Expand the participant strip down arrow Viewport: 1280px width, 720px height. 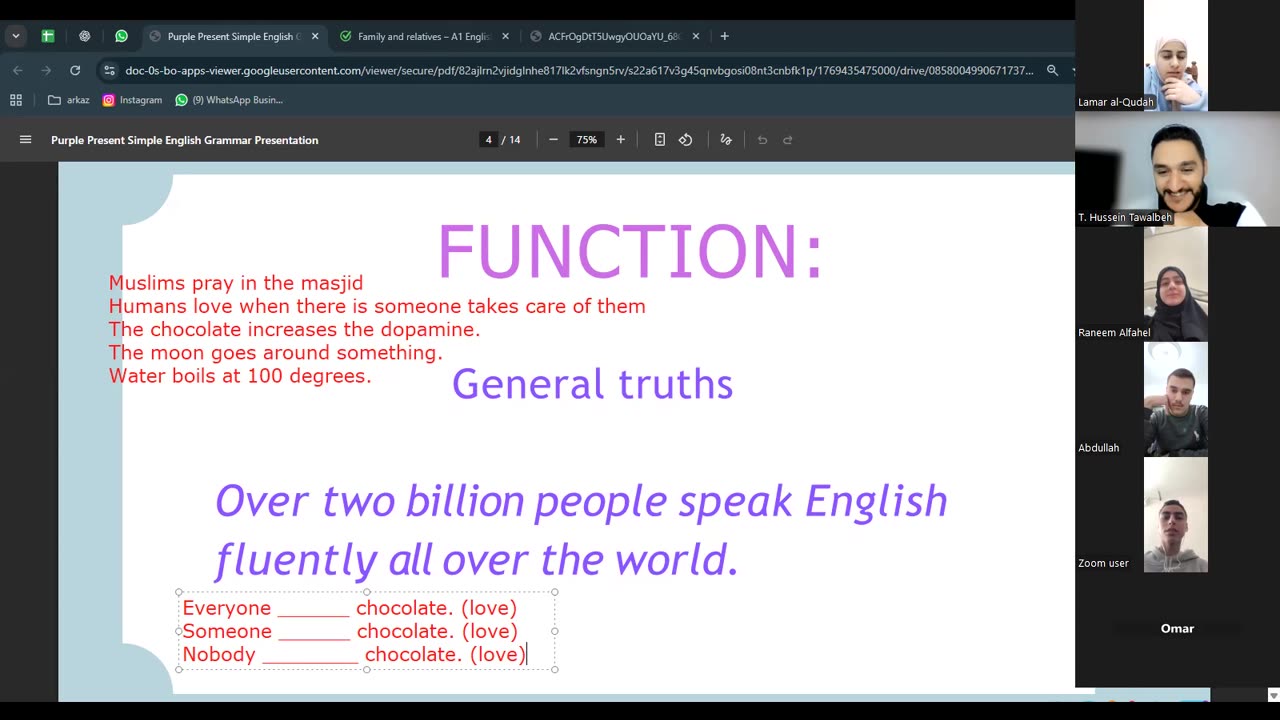(1273, 695)
